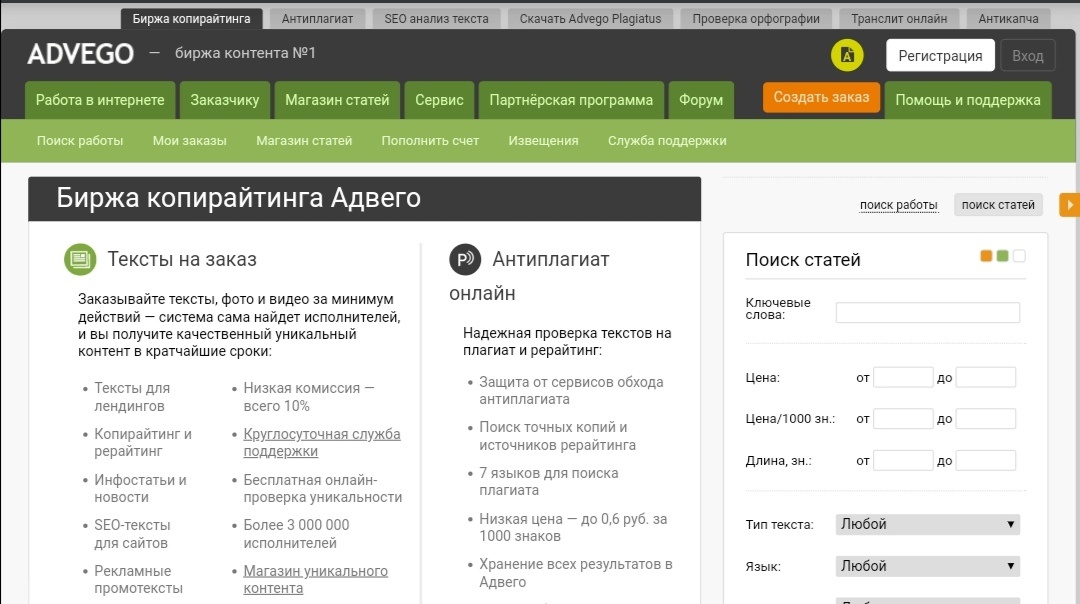This screenshot has height=604, width=1080.
Task: Click the ADVEGO logo text
Action: pos(81,54)
